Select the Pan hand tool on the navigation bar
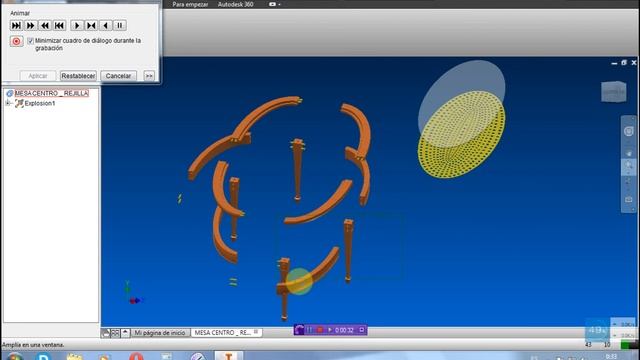 [628, 153]
